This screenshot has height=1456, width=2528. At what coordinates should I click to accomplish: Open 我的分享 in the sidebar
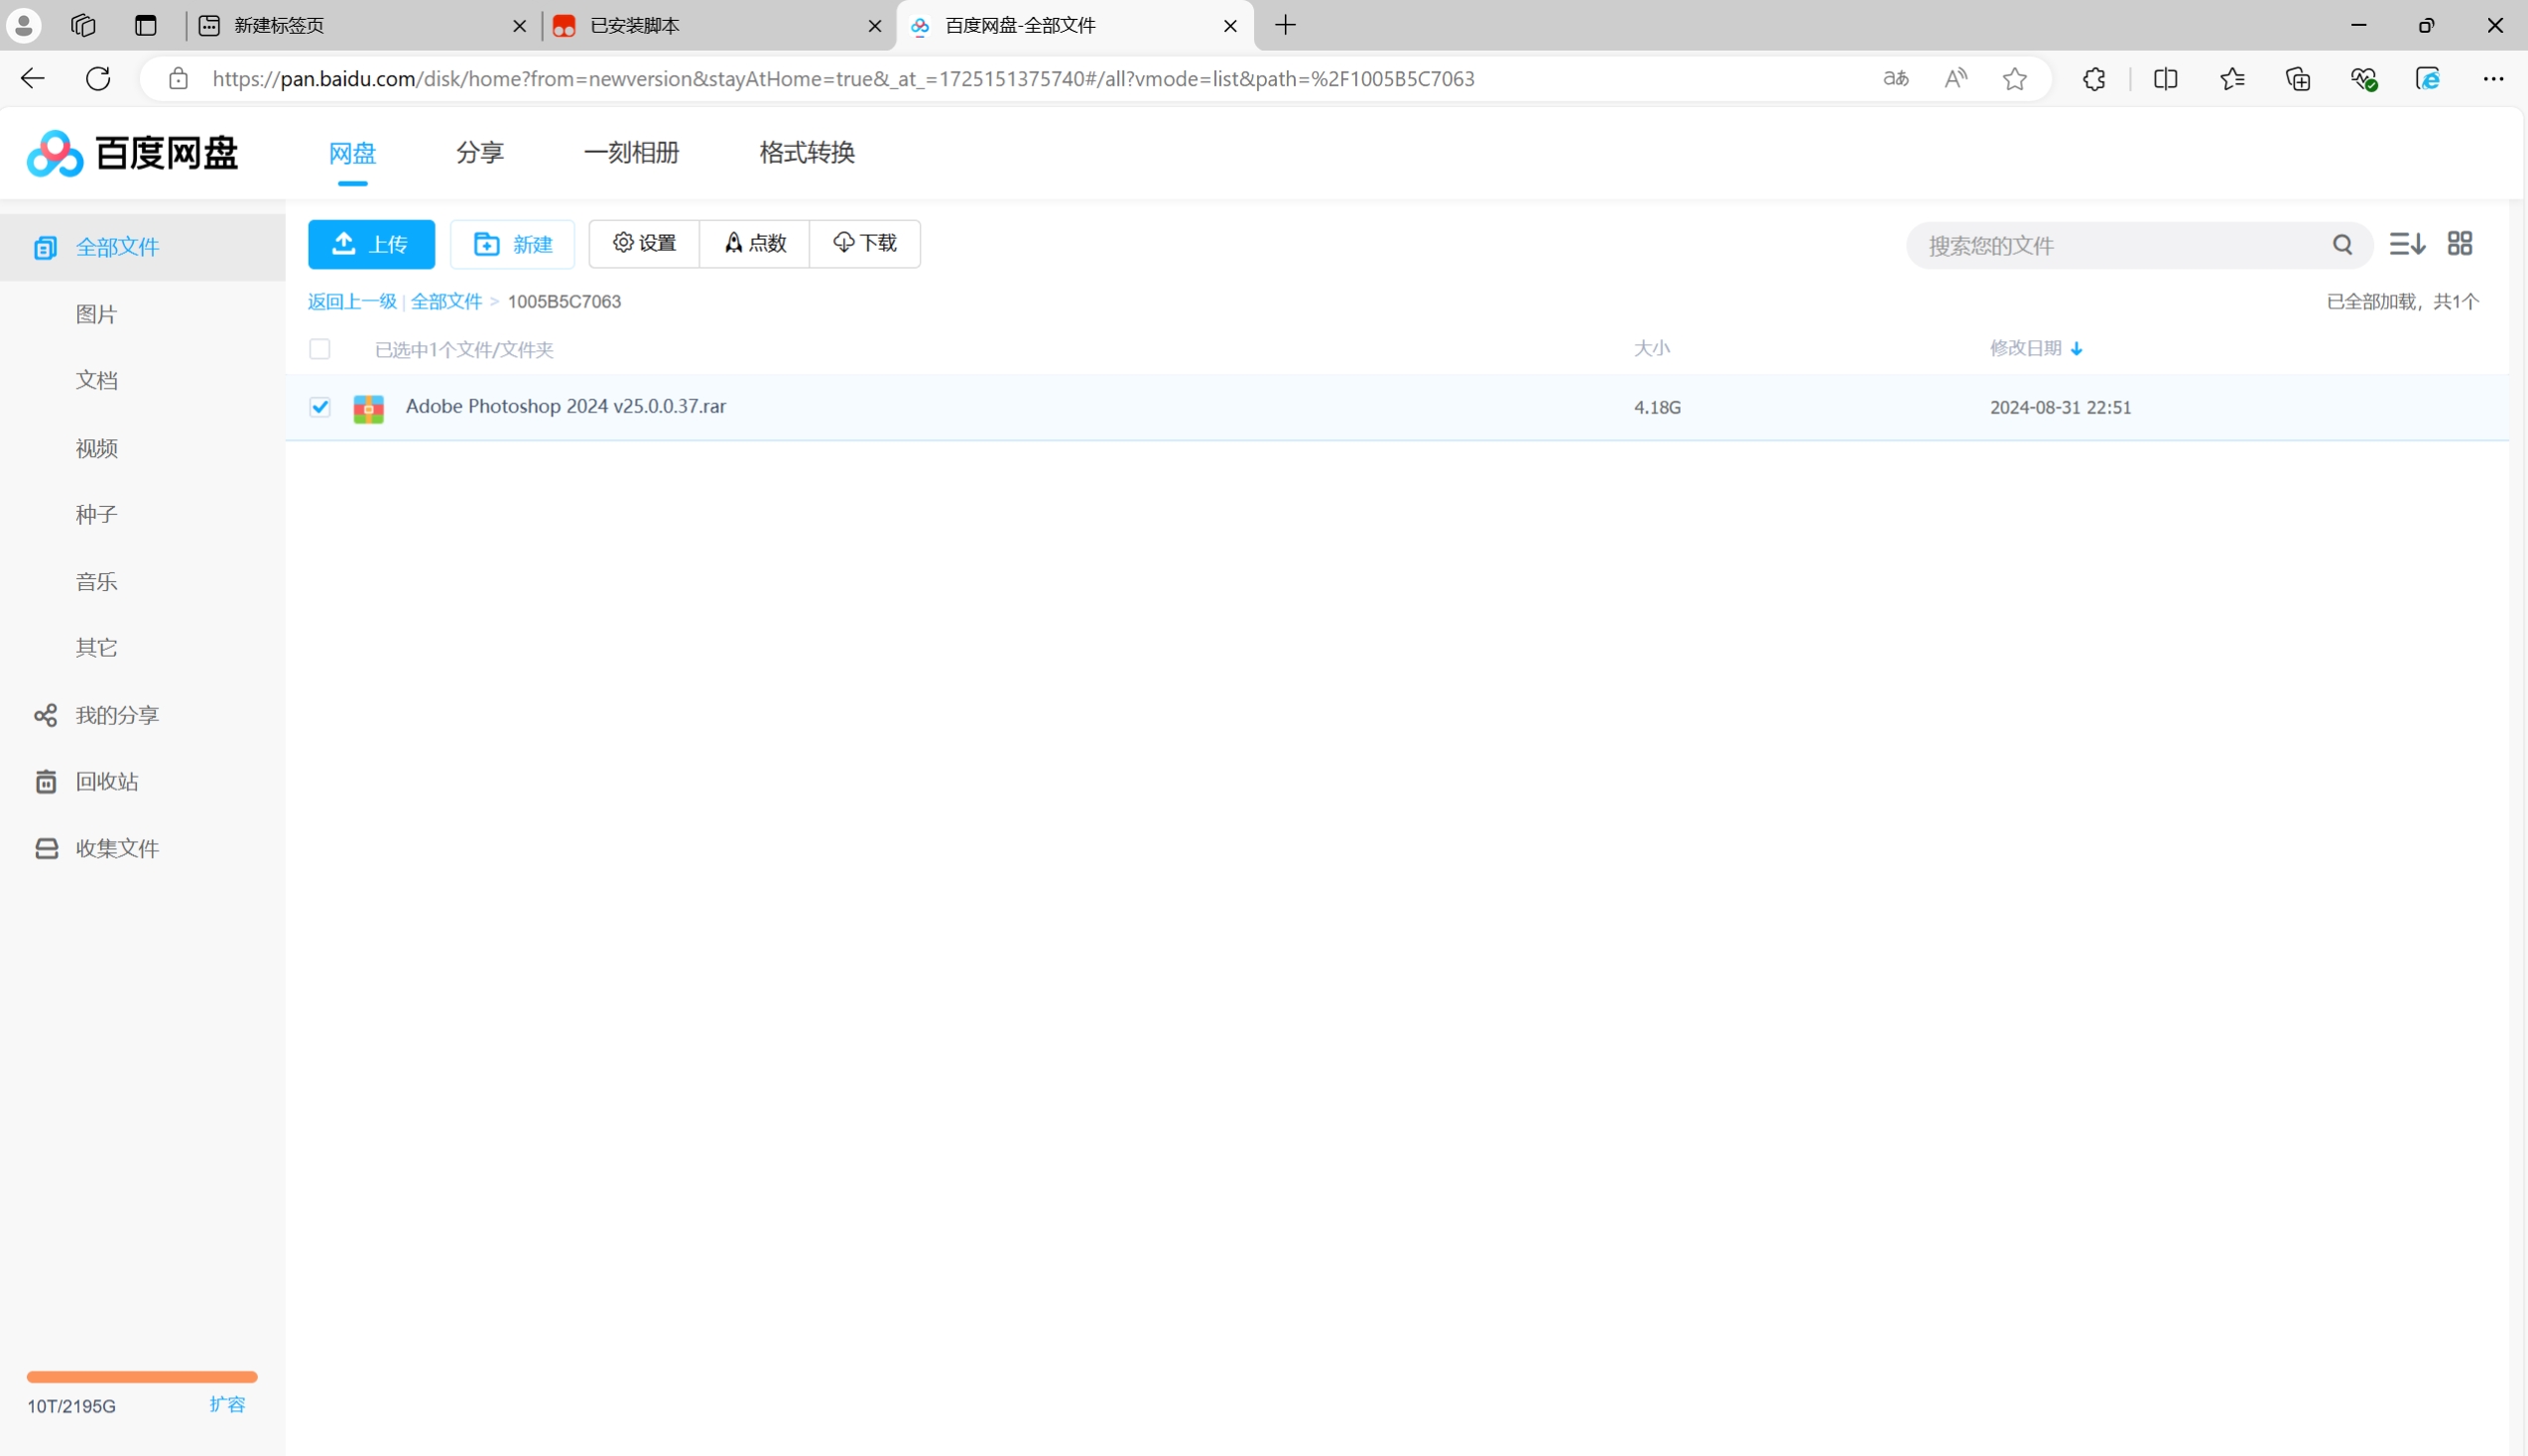click(x=97, y=715)
